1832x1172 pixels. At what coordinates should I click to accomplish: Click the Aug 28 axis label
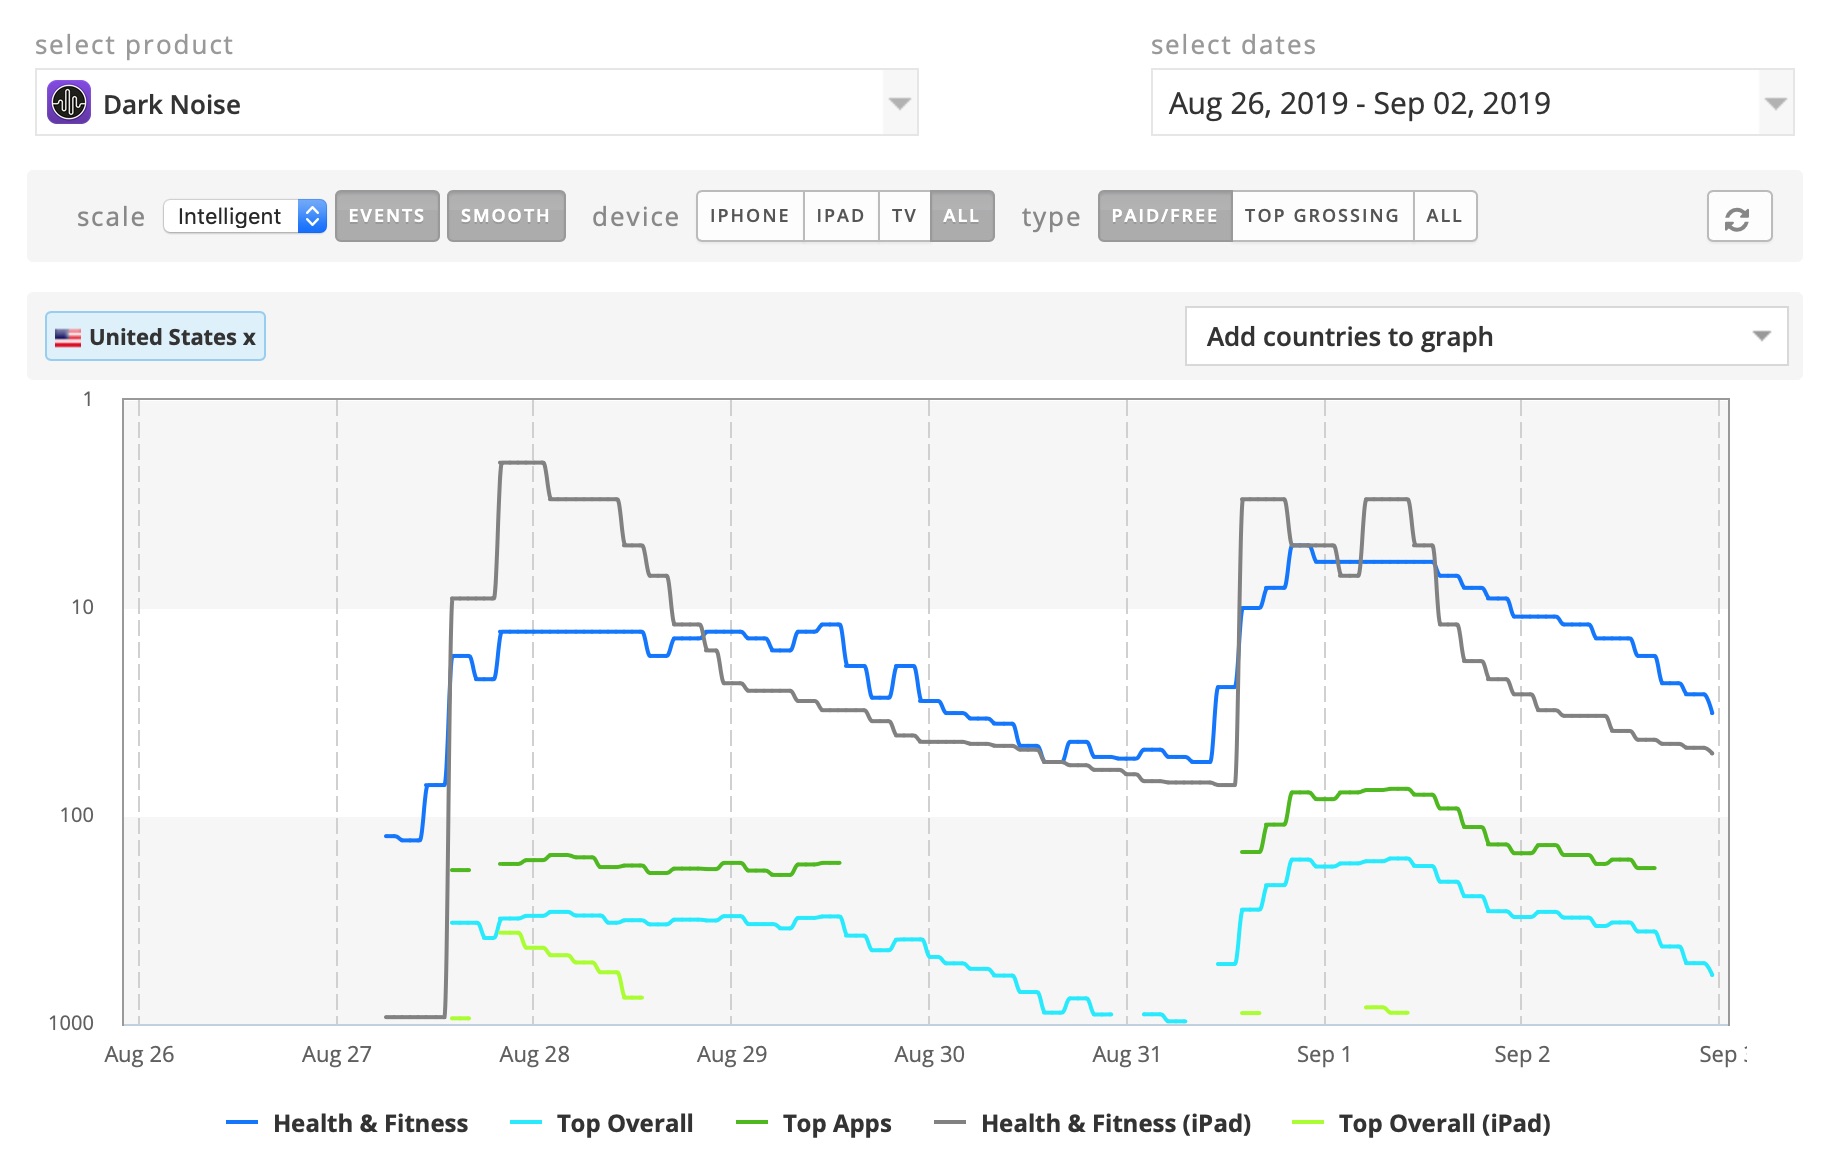click(x=534, y=1054)
